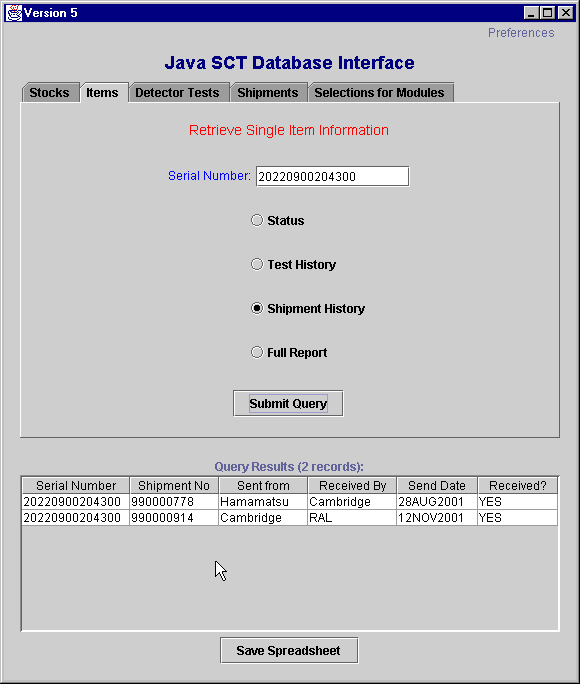Click into the Serial Number field
This screenshot has height=684, width=580.
click(x=332, y=176)
